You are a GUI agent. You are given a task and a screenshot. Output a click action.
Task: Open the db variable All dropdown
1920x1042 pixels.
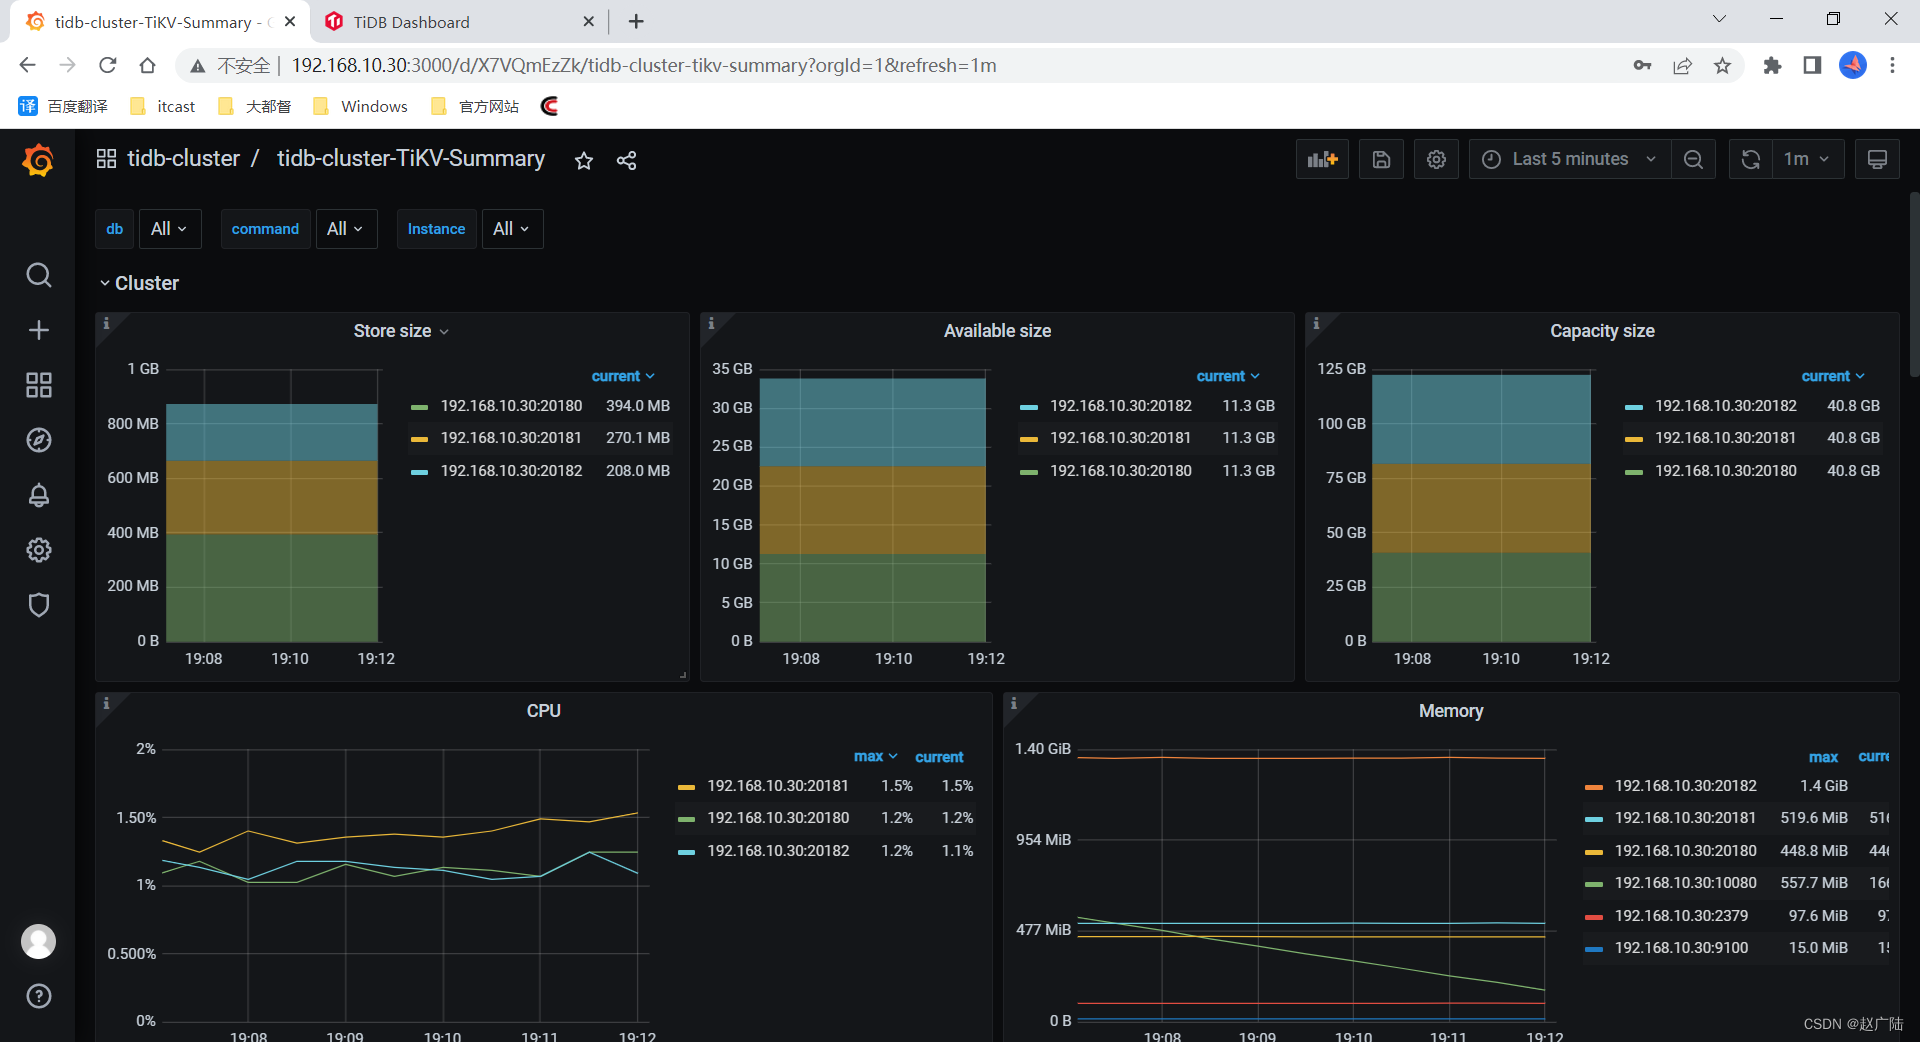point(170,229)
